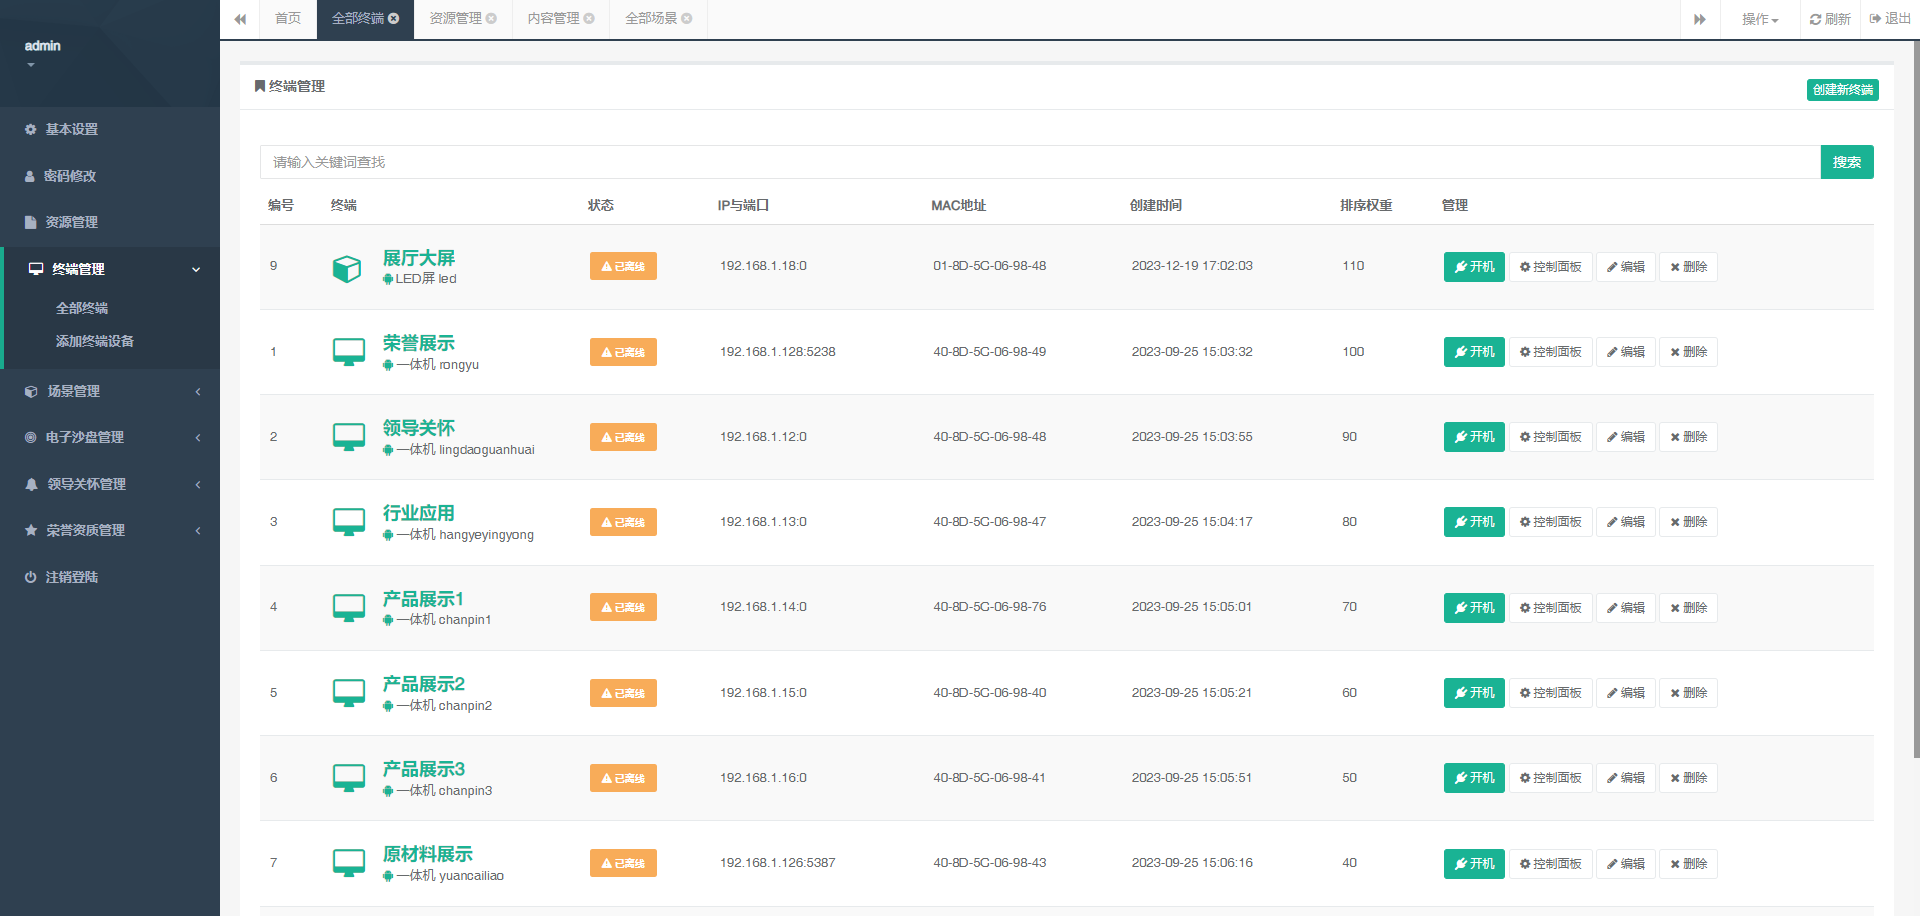Image resolution: width=1920 pixels, height=916 pixels.
Task: Open the 操作 dropdown in top bar
Action: coord(1760,19)
